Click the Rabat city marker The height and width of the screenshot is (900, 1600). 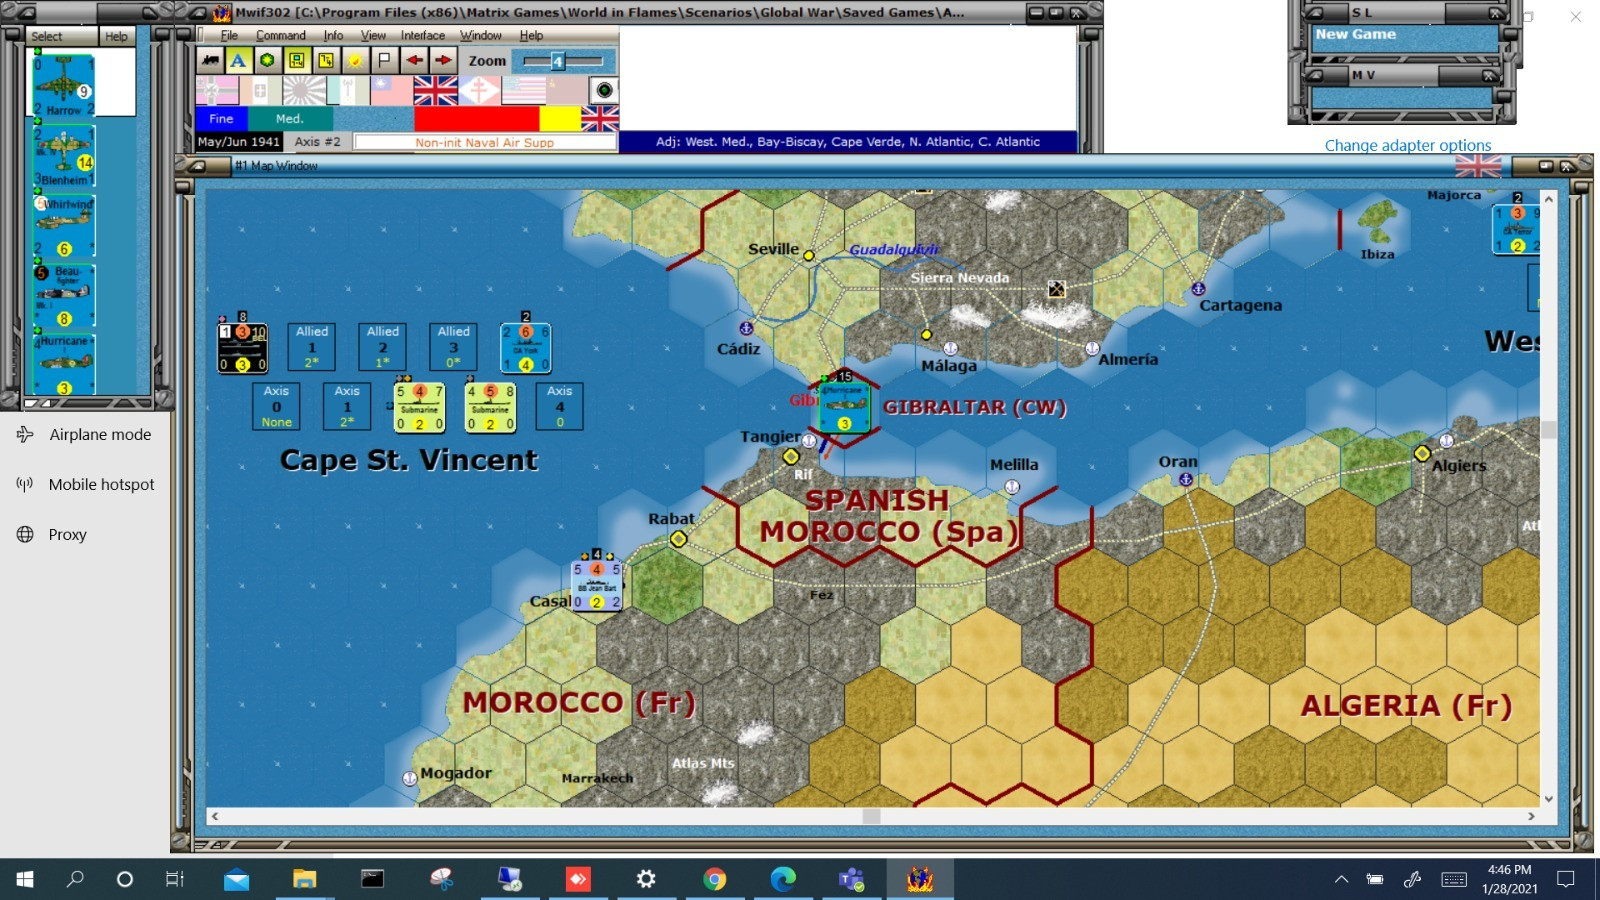tap(679, 539)
